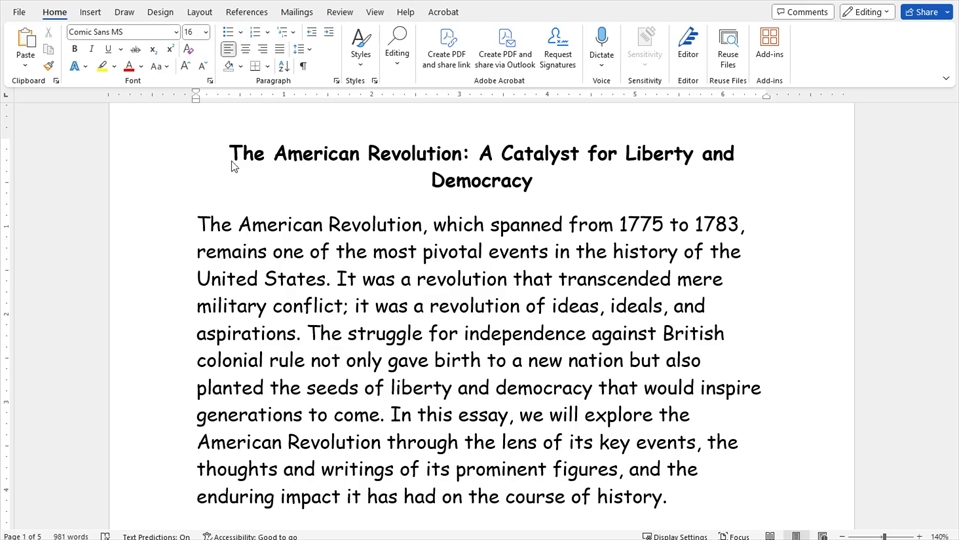This screenshot has width=959, height=540.
Task: Toggle Bold formatting
Action: pyautogui.click(x=74, y=49)
